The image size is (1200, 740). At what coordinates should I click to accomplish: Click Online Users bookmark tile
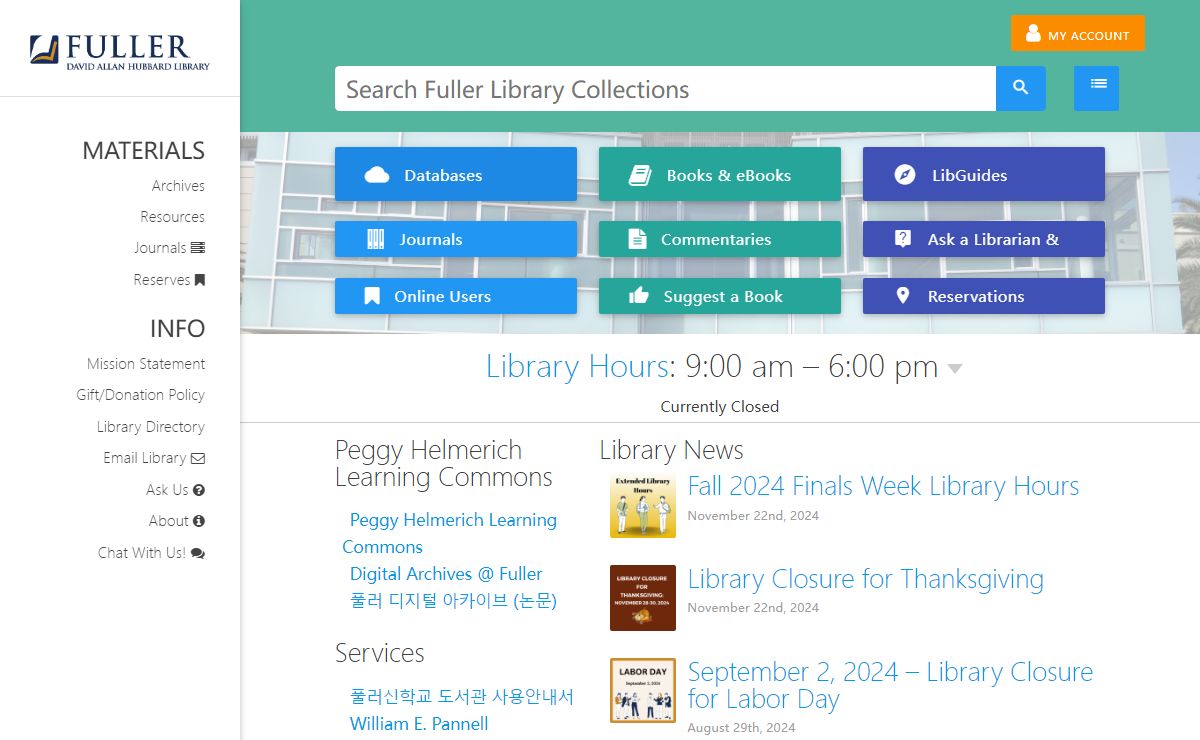455,296
